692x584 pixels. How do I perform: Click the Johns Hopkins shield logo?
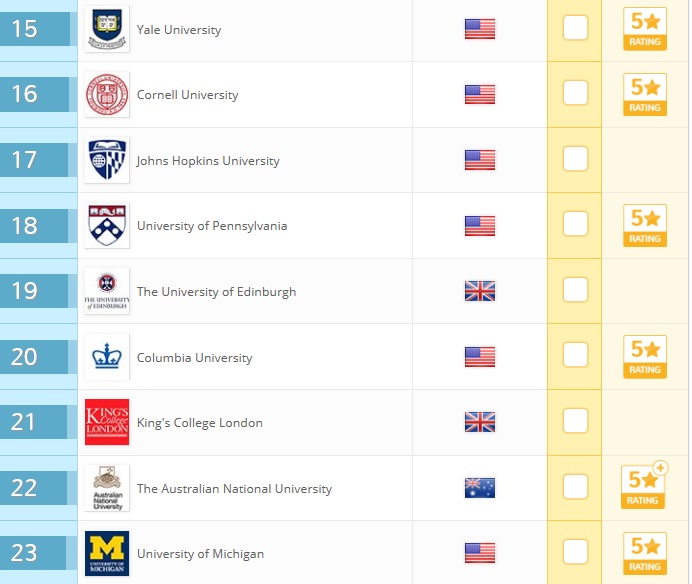pos(107,160)
